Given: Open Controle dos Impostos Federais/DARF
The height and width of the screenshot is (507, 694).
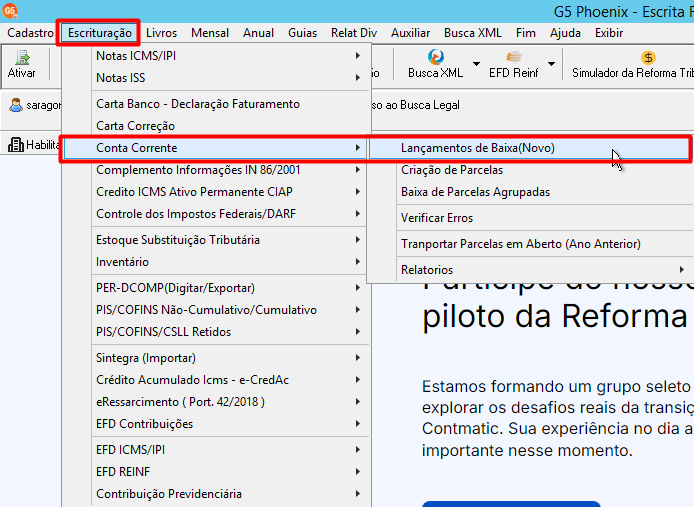Looking at the screenshot, I should coord(215,214).
